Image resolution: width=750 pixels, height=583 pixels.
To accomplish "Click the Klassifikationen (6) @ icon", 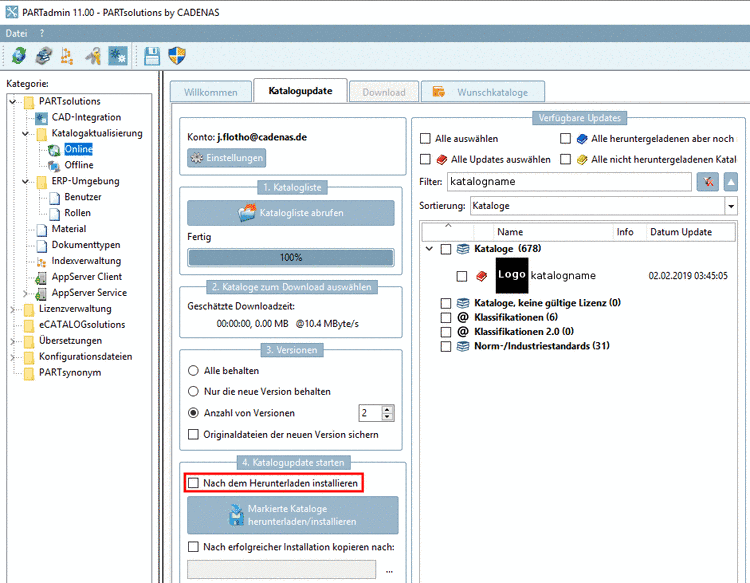I will pyautogui.click(x=463, y=318).
